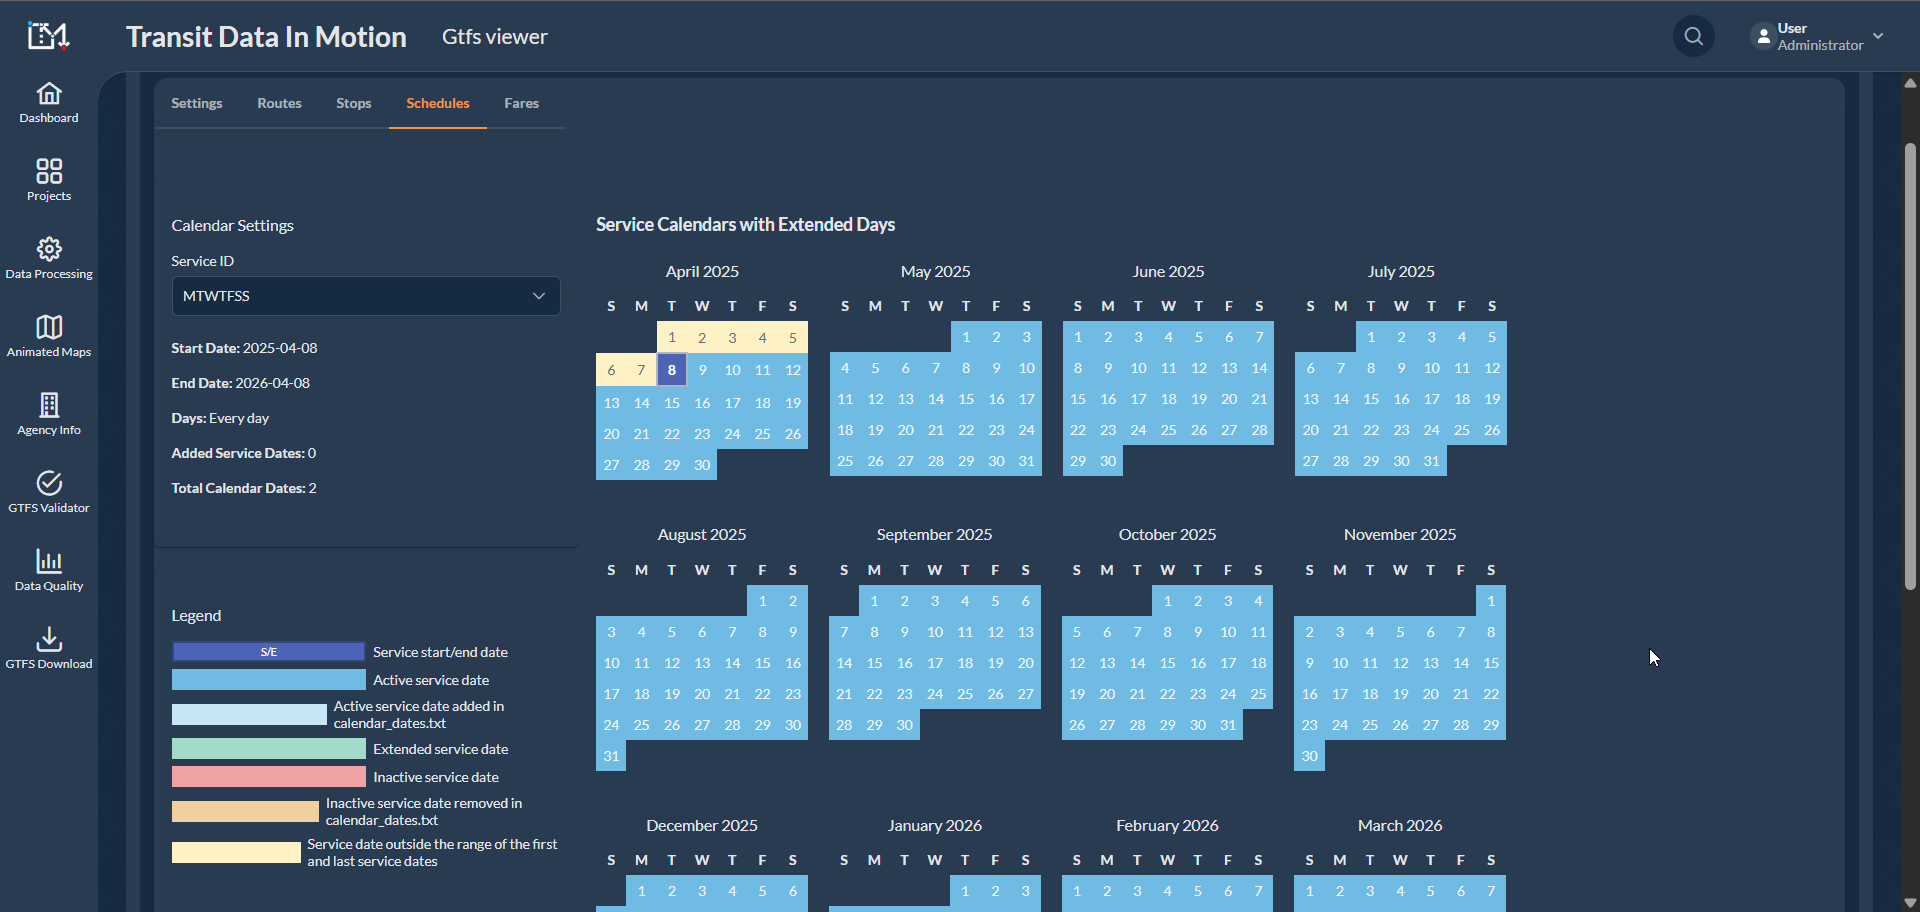Click the Transit Data In Motion logo
Image resolution: width=1920 pixels, height=912 pixels.
click(48, 37)
